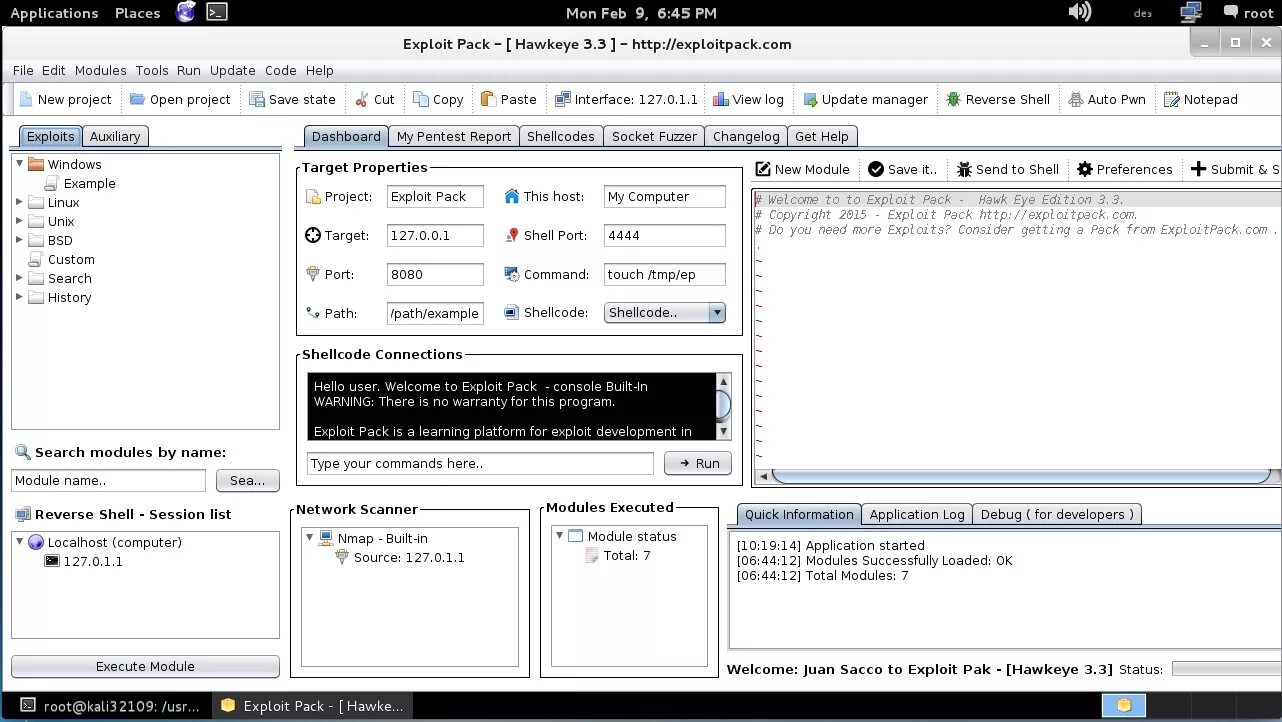Click the Cut scissors icon
The image size is (1282, 722).
(362, 99)
